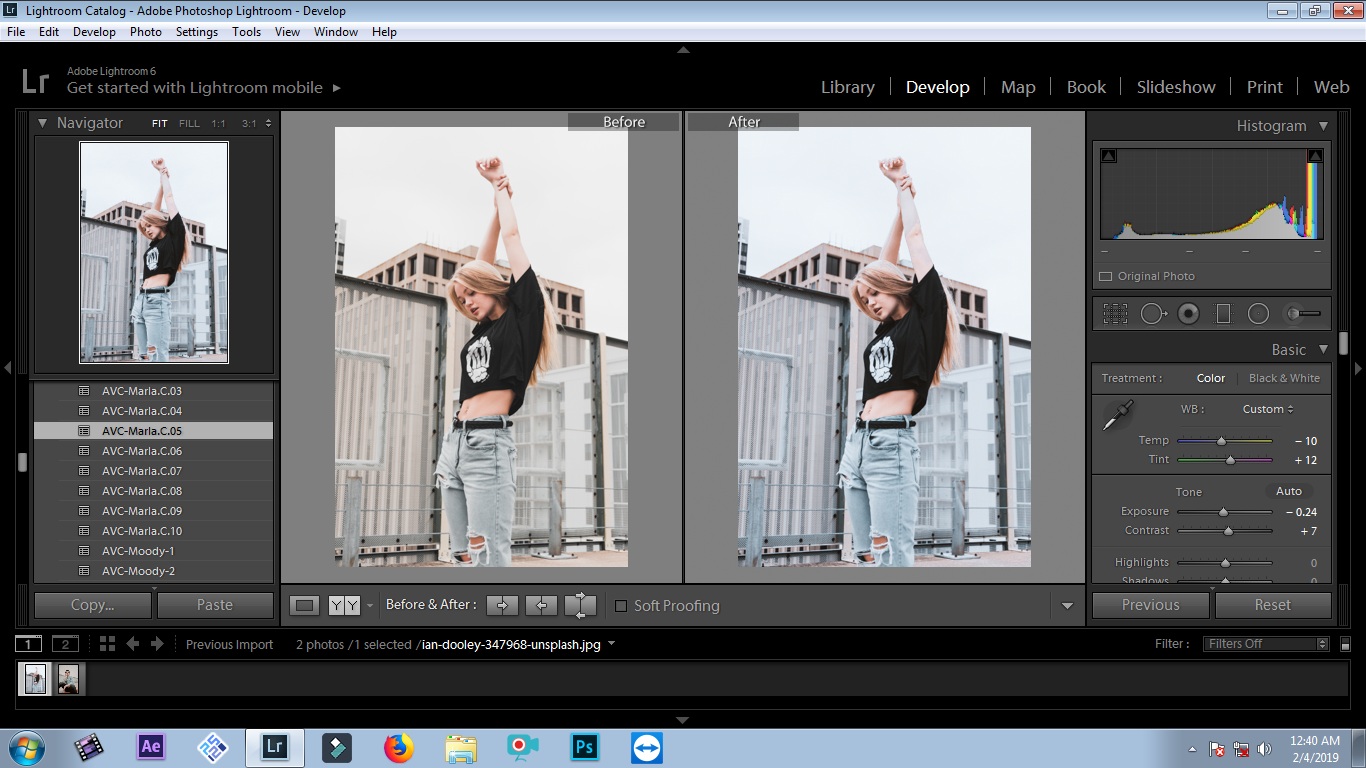
Task: Open the Develop menu
Action: 94,32
